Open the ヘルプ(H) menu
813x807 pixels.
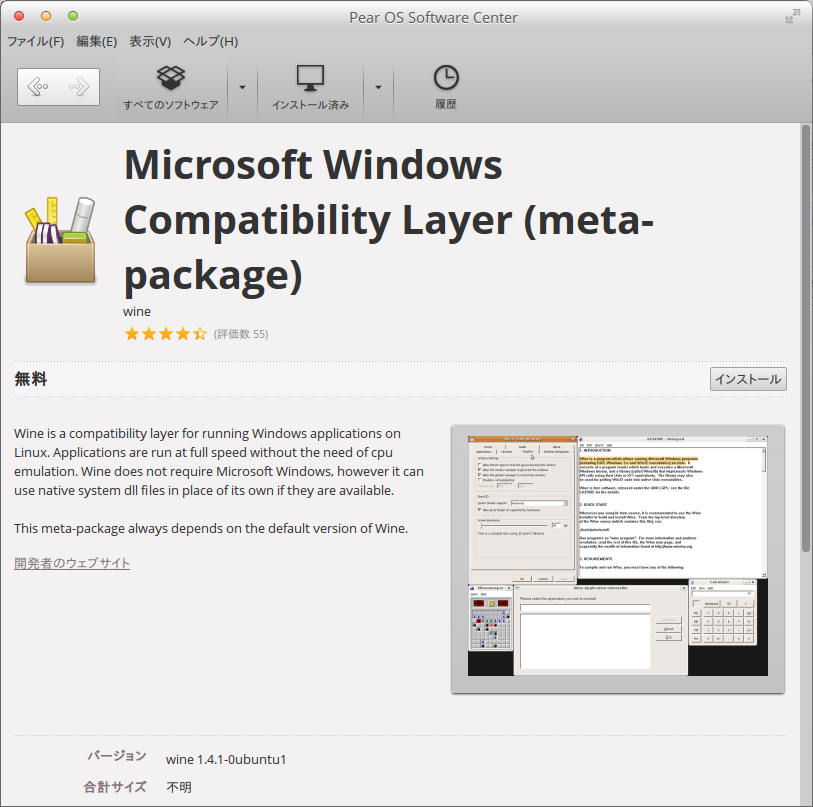point(211,41)
